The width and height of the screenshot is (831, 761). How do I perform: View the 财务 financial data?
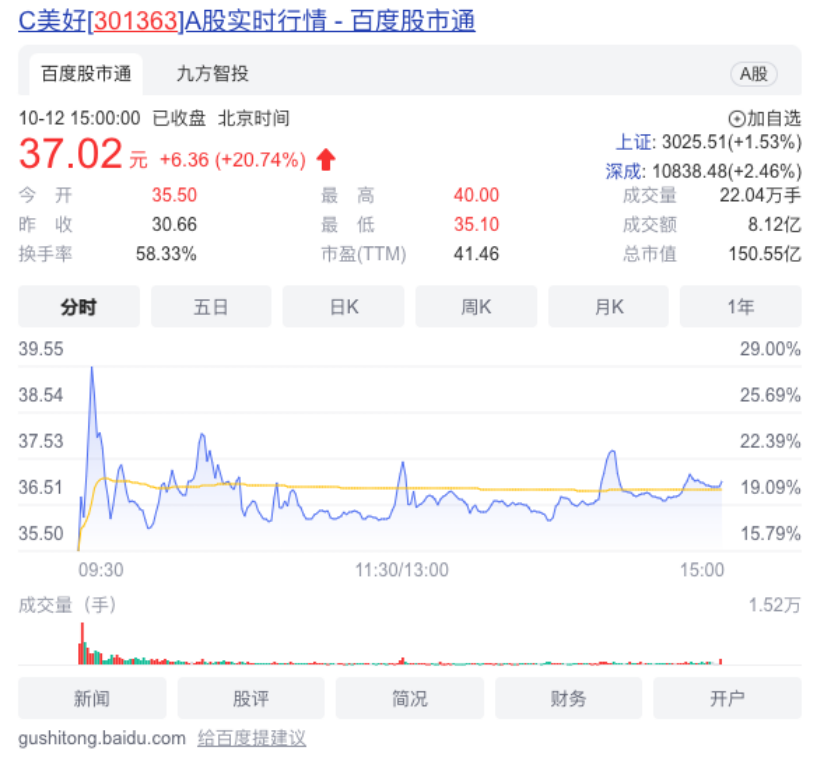pyautogui.click(x=568, y=698)
